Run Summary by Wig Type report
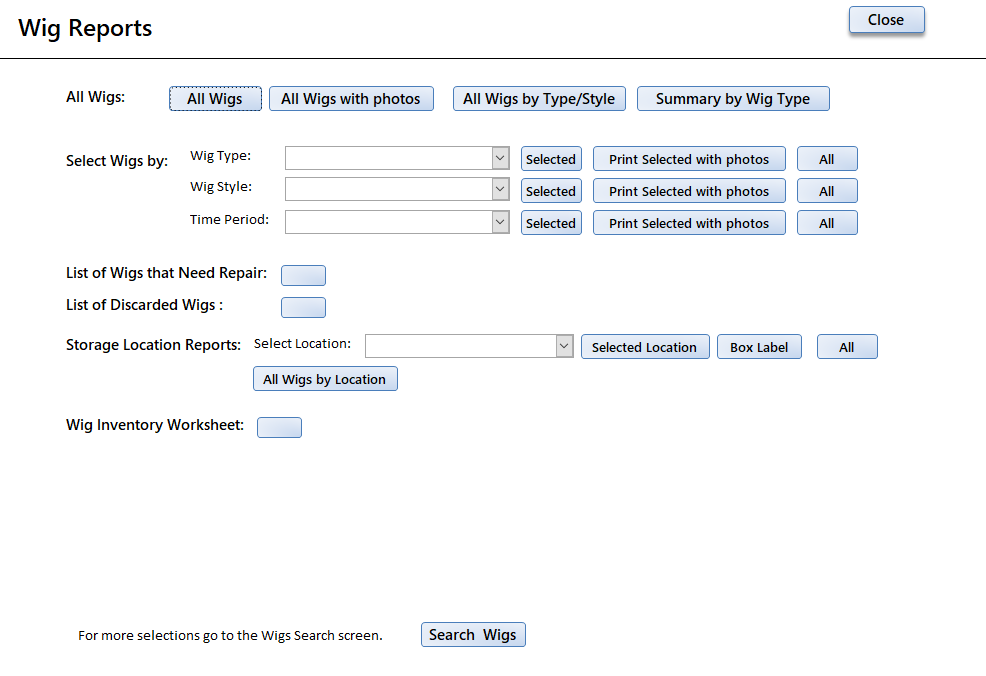This screenshot has width=986, height=676. click(733, 99)
